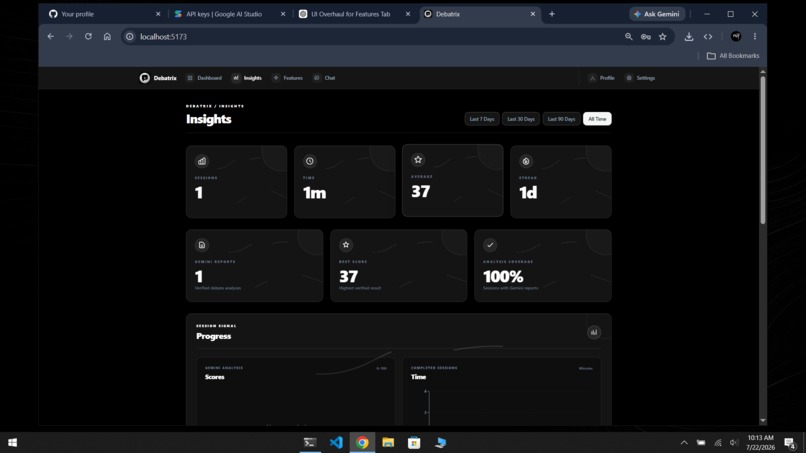Click the Sessions with Gemini reports caption
Viewport: 806px width, 453px height.
[x=510, y=288]
